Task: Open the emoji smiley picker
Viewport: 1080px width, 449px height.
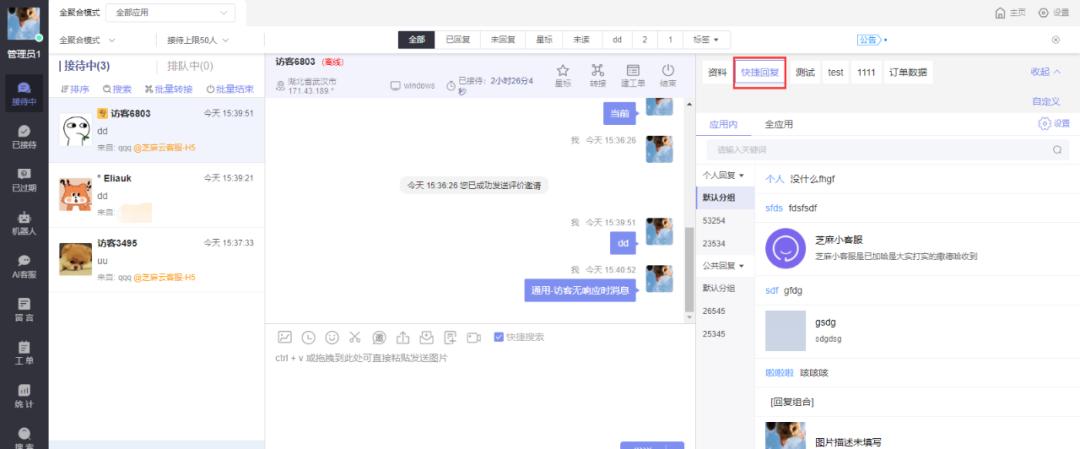Action: pos(332,337)
